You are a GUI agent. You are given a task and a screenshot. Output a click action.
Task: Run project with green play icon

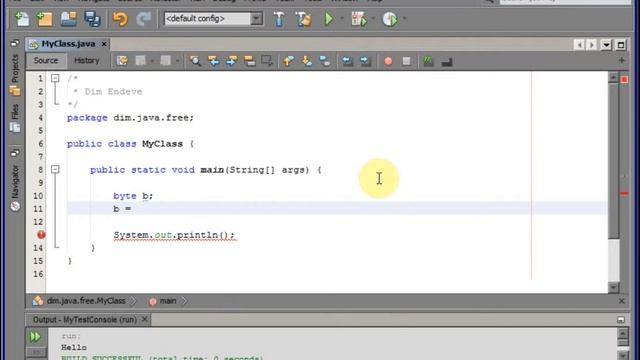tap(329, 19)
